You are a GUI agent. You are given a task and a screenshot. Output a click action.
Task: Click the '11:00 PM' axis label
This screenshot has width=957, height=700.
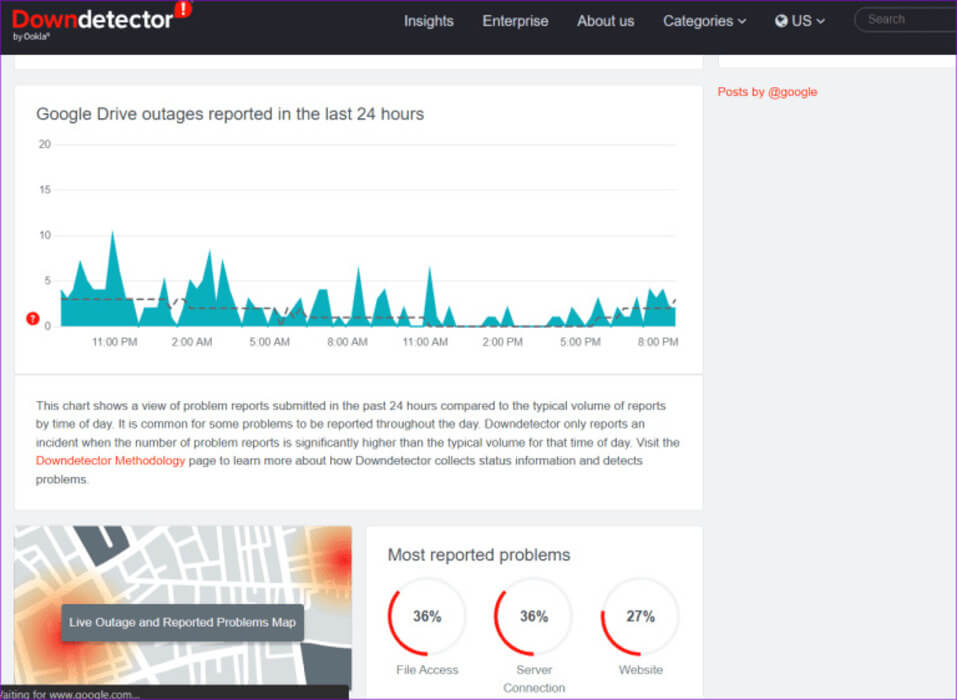[115, 342]
